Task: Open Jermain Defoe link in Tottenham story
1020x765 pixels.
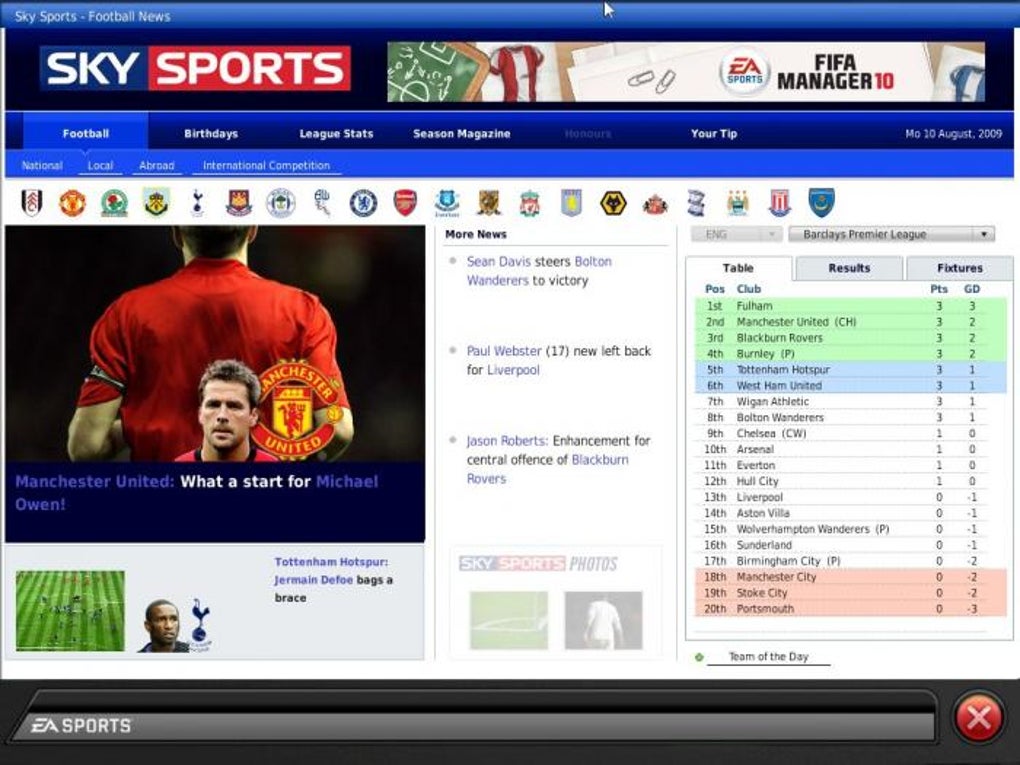Action: [x=314, y=580]
